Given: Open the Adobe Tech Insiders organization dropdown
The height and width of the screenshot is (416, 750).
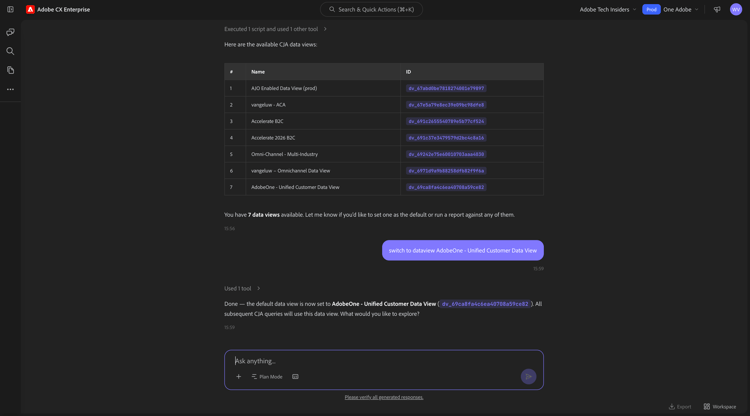Looking at the screenshot, I should 608,9.
